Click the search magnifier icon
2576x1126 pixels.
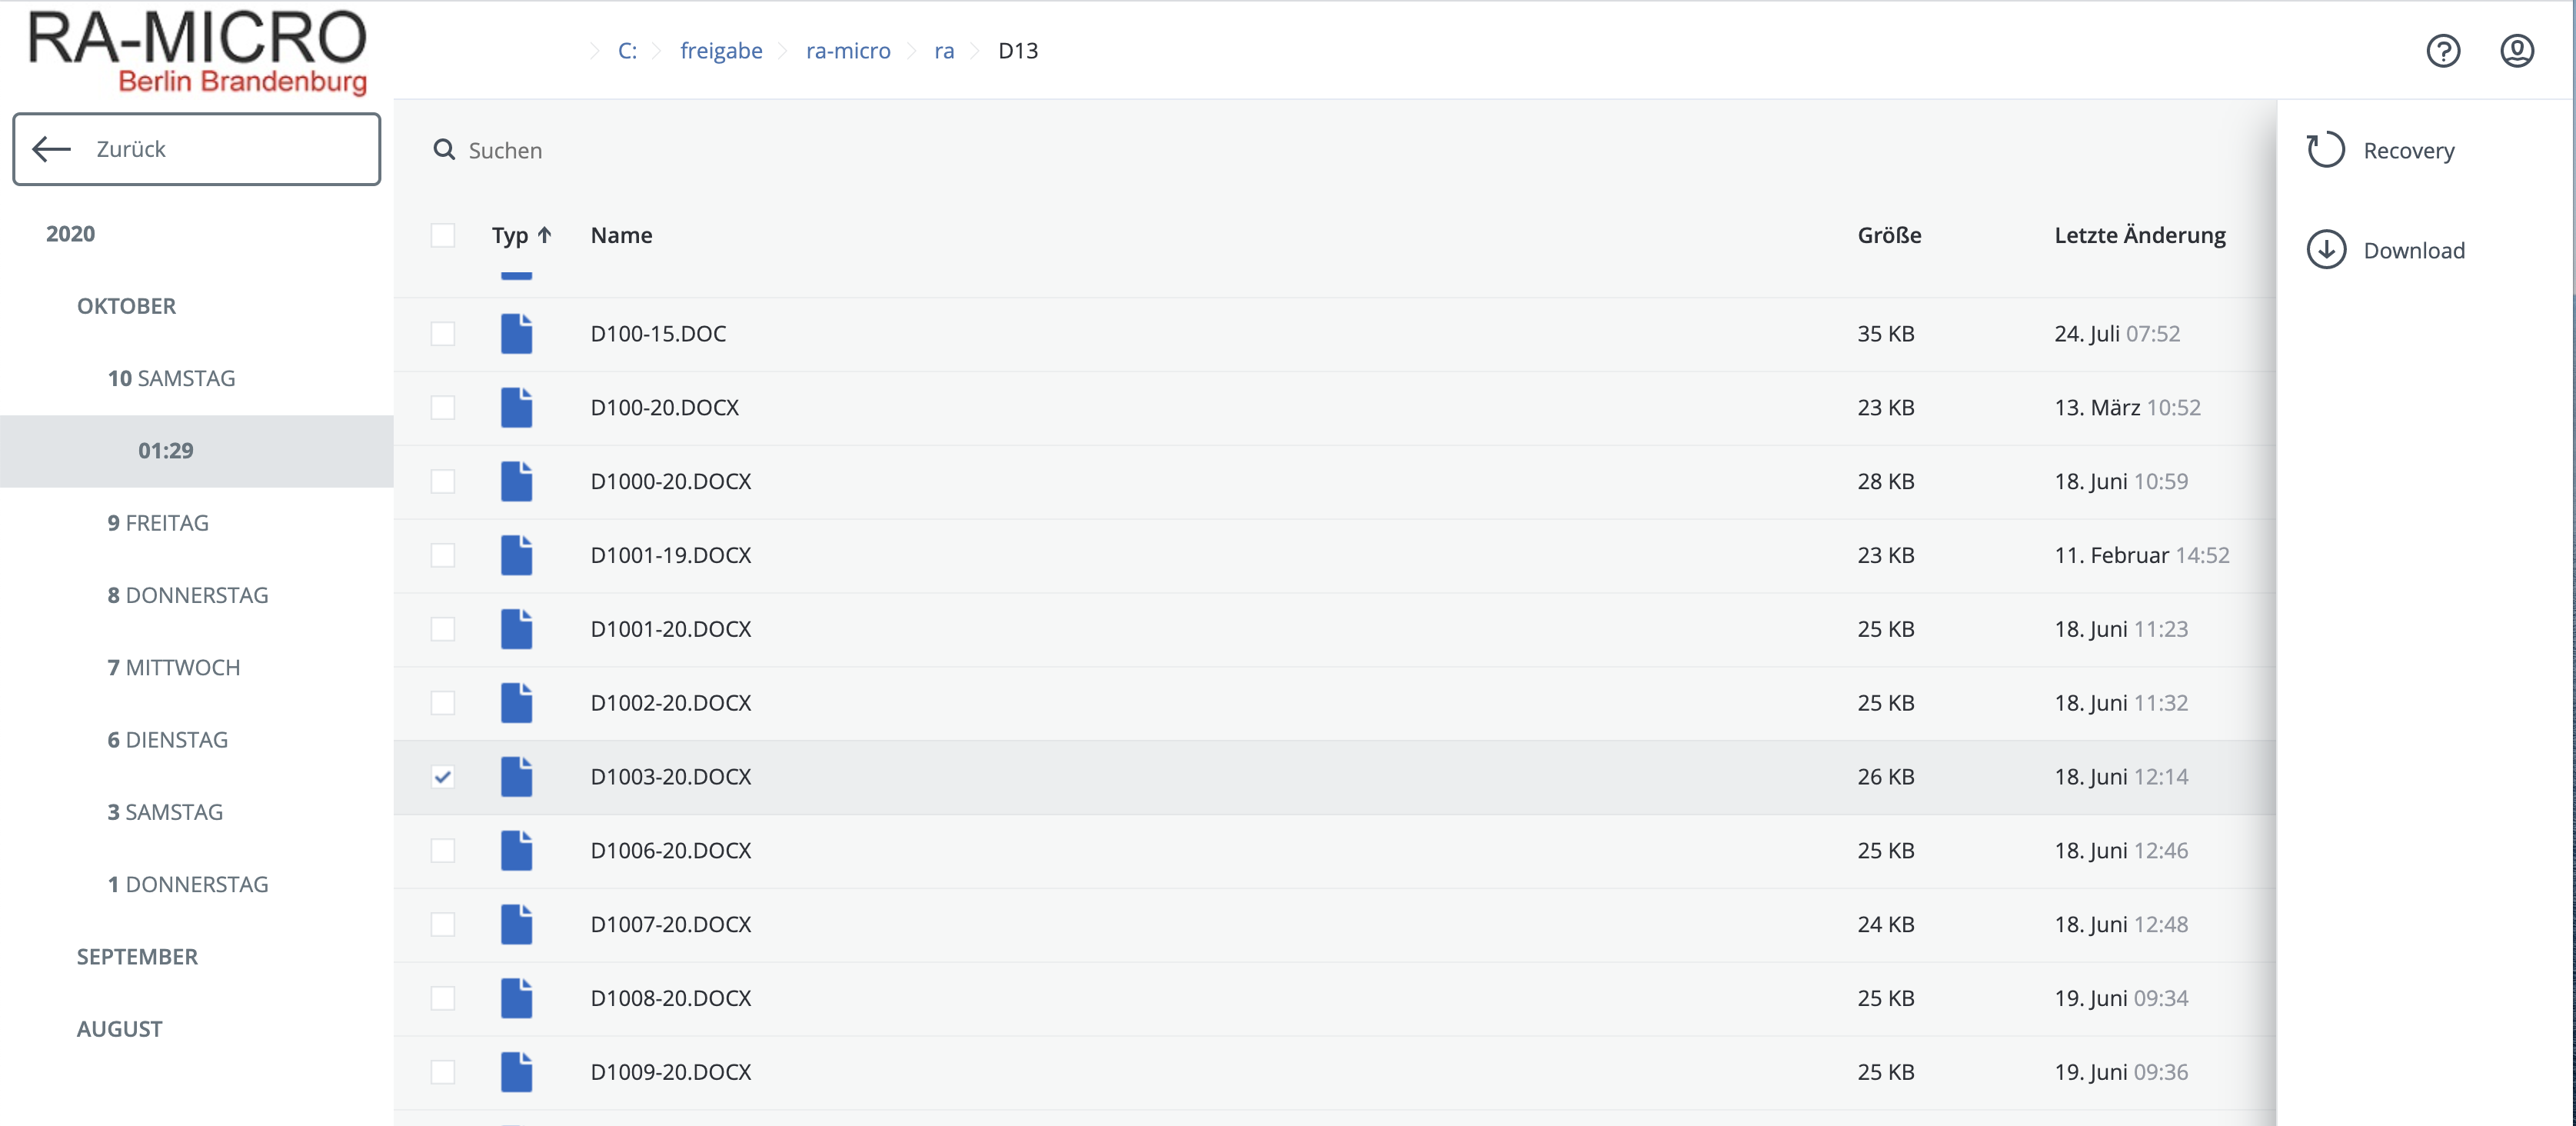pyautogui.click(x=444, y=150)
